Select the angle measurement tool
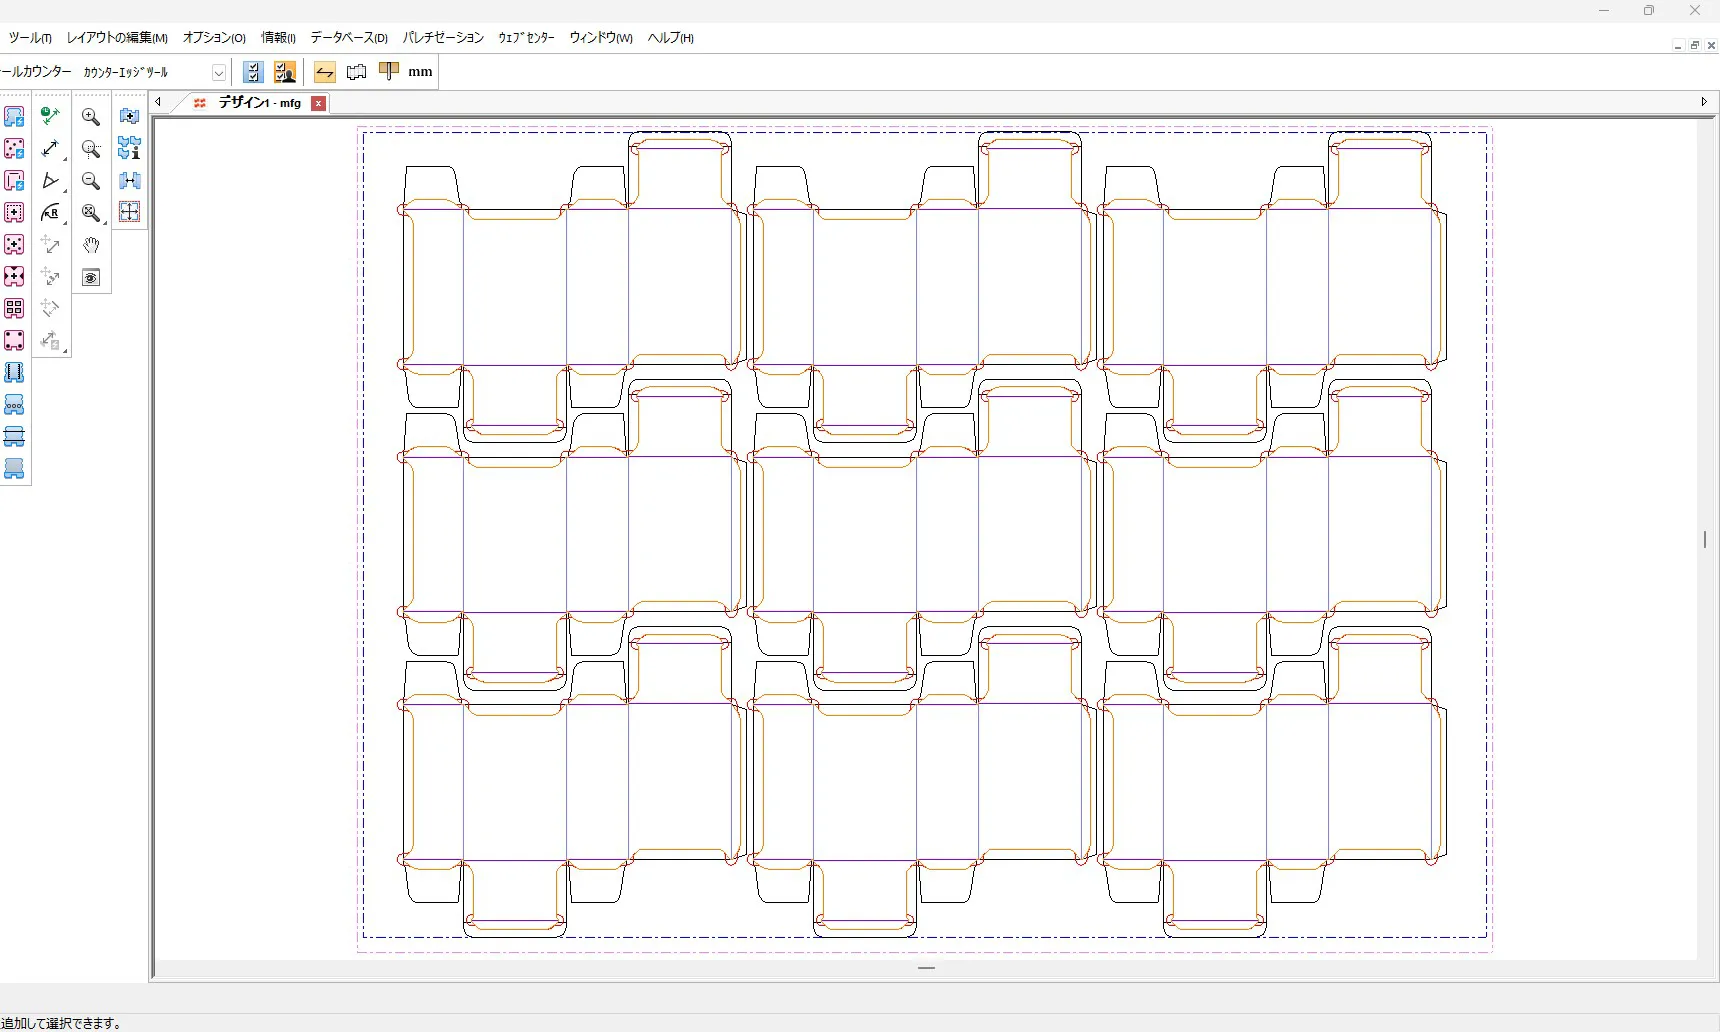The width and height of the screenshot is (1720, 1032). coord(50,181)
